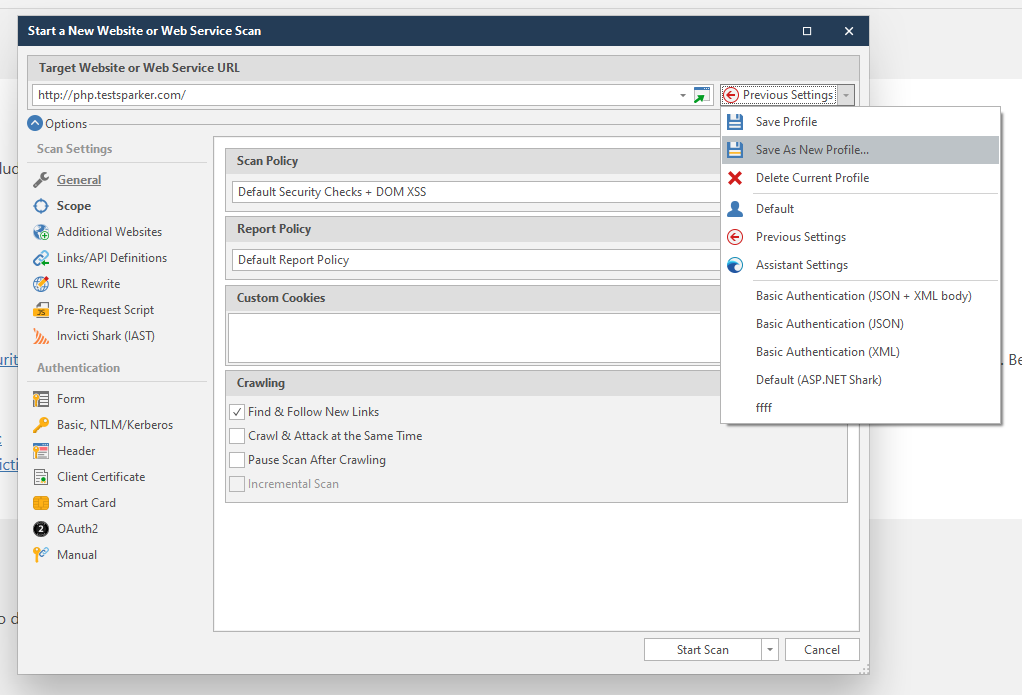The height and width of the screenshot is (695, 1022).
Task: Click the green open-URL-in-browser icon
Action: coord(702,94)
